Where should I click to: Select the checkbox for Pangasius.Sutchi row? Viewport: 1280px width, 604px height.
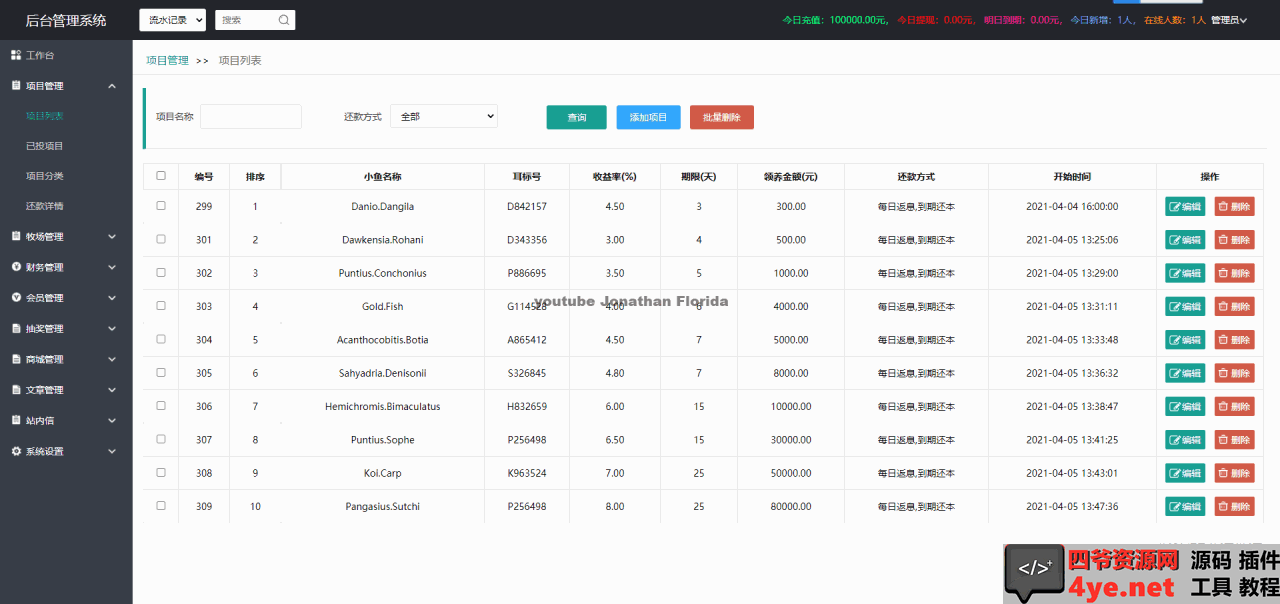pos(161,506)
